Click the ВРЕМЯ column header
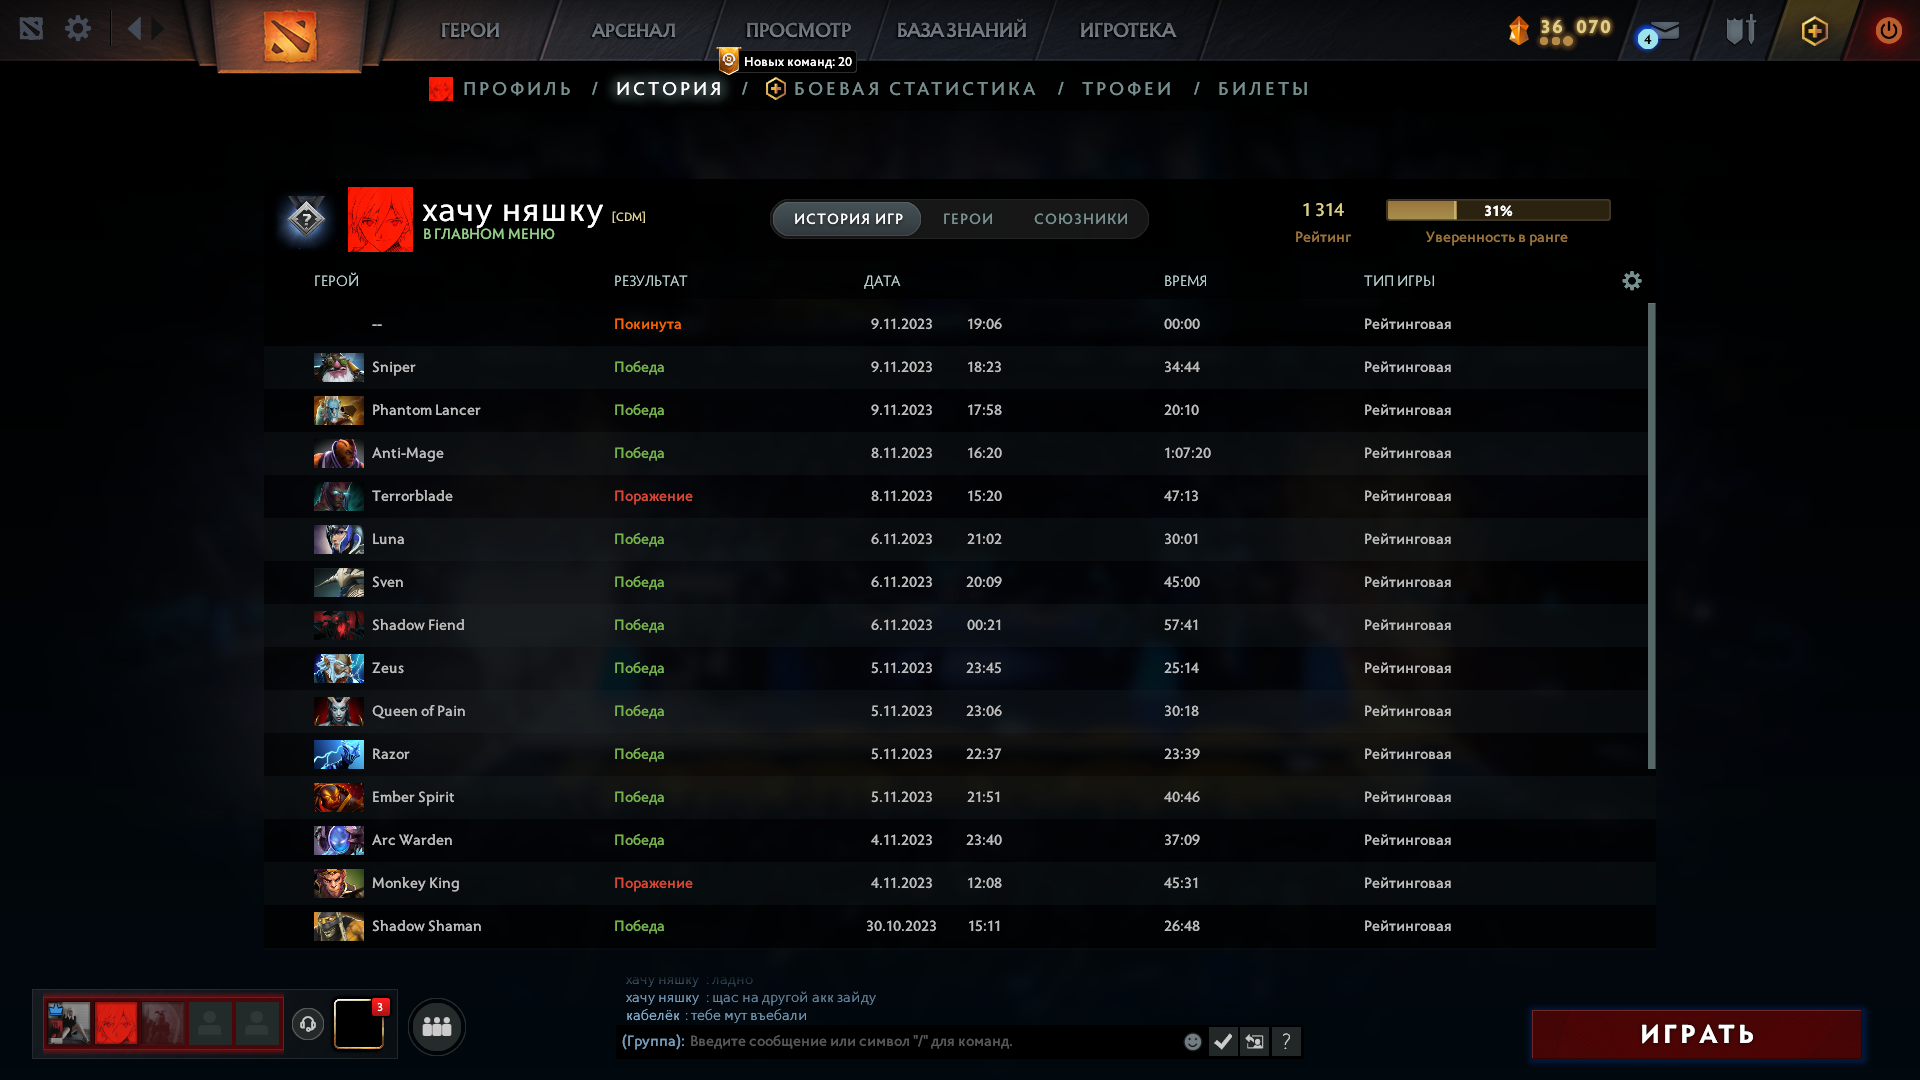The width and height of the screenshot is (1920, 1080). (x=1185, y=281)
